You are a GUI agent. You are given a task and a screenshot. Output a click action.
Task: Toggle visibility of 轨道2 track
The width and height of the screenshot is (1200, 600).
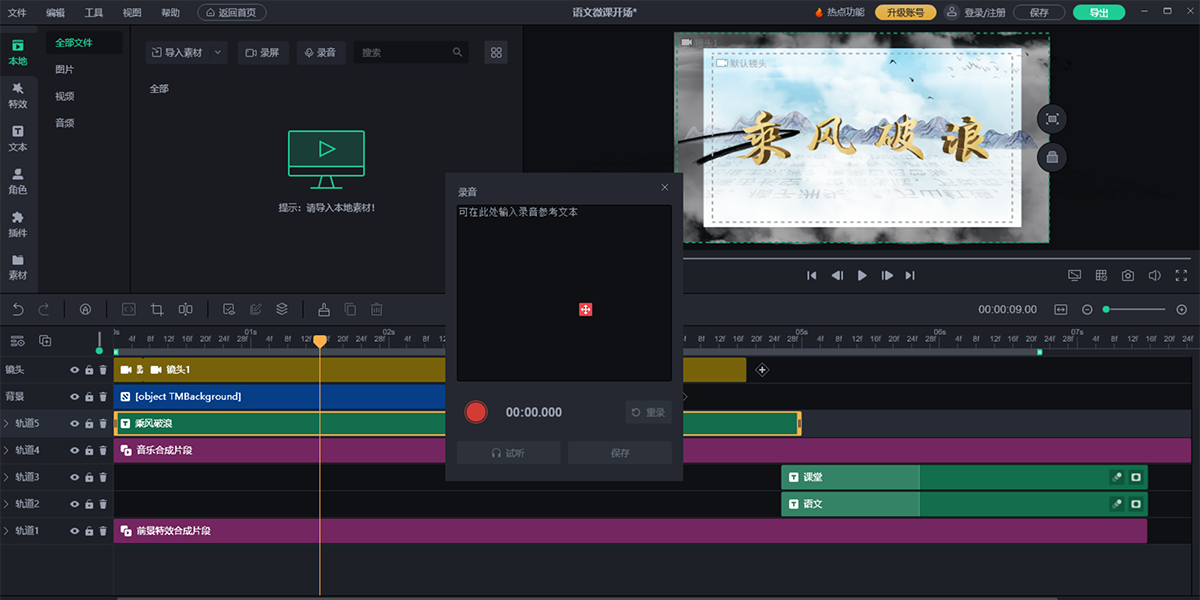click(x=74, y=505)
